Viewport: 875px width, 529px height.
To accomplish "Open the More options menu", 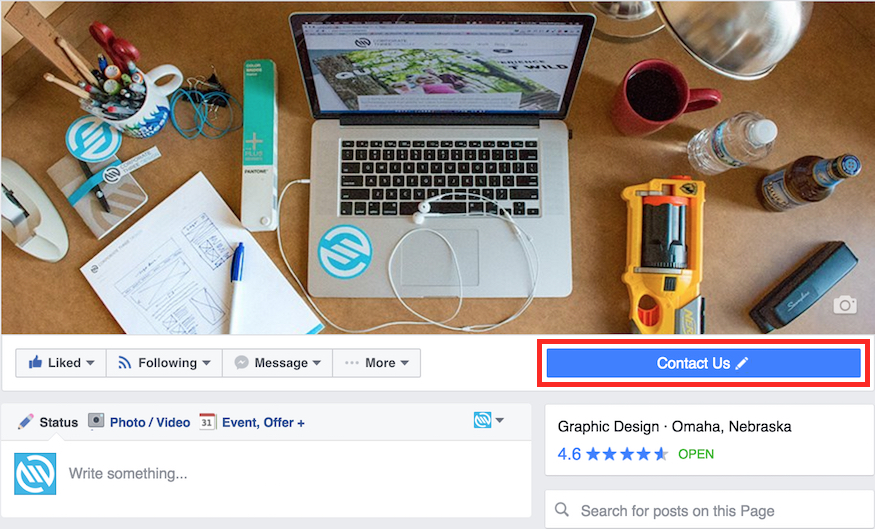I will pyautogui.click(x=377, y=363).
